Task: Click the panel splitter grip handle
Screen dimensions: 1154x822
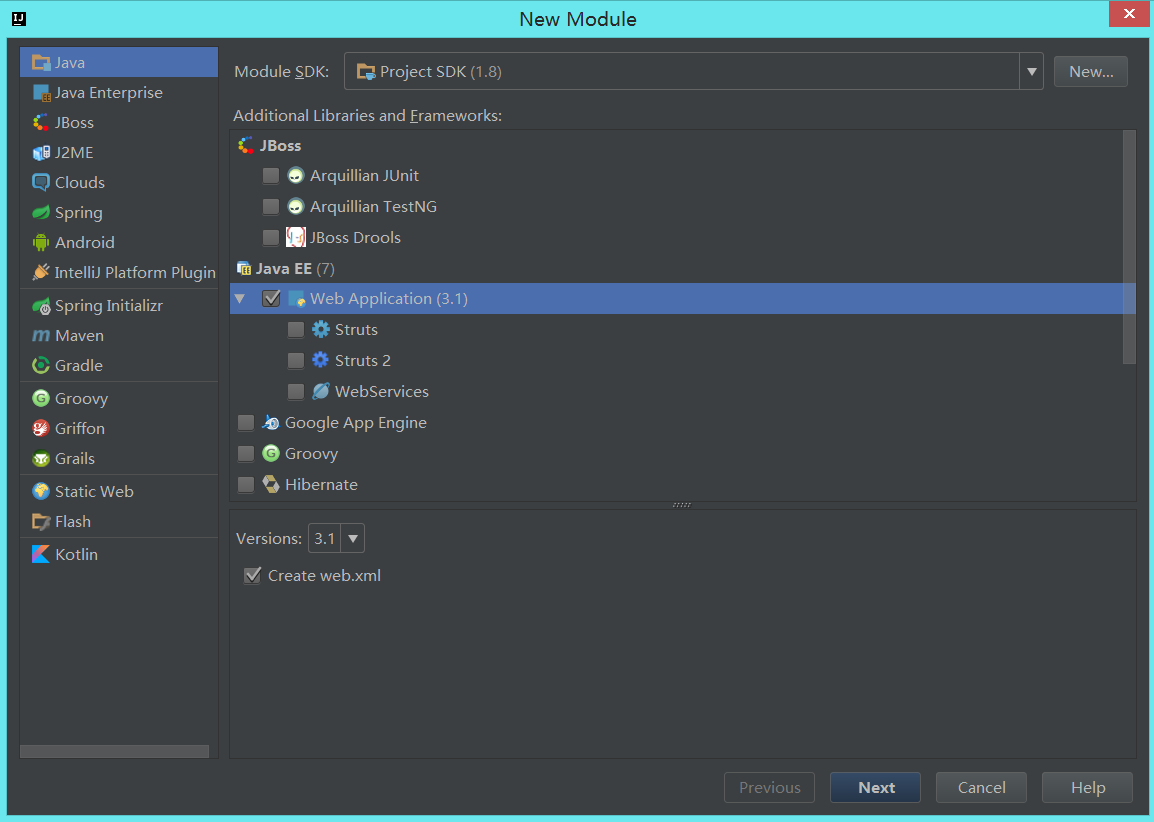Action: [682, 506]
